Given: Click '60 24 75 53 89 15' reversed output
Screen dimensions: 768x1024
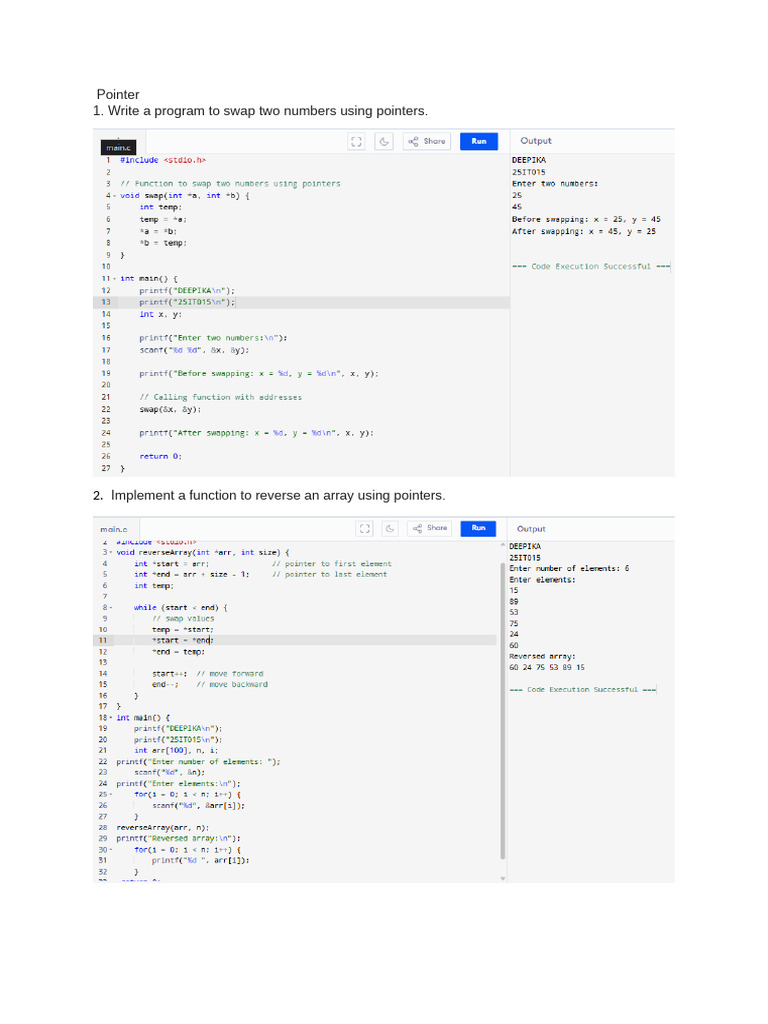Looking at the screenshot, I should pos(547,667).
